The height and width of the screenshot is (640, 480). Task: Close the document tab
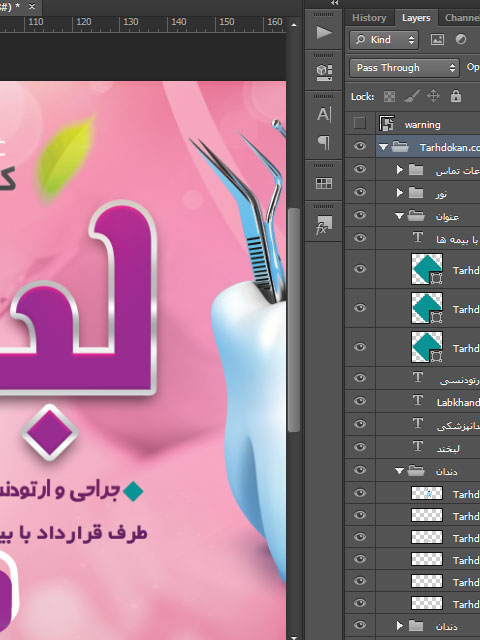coord(32,7)
